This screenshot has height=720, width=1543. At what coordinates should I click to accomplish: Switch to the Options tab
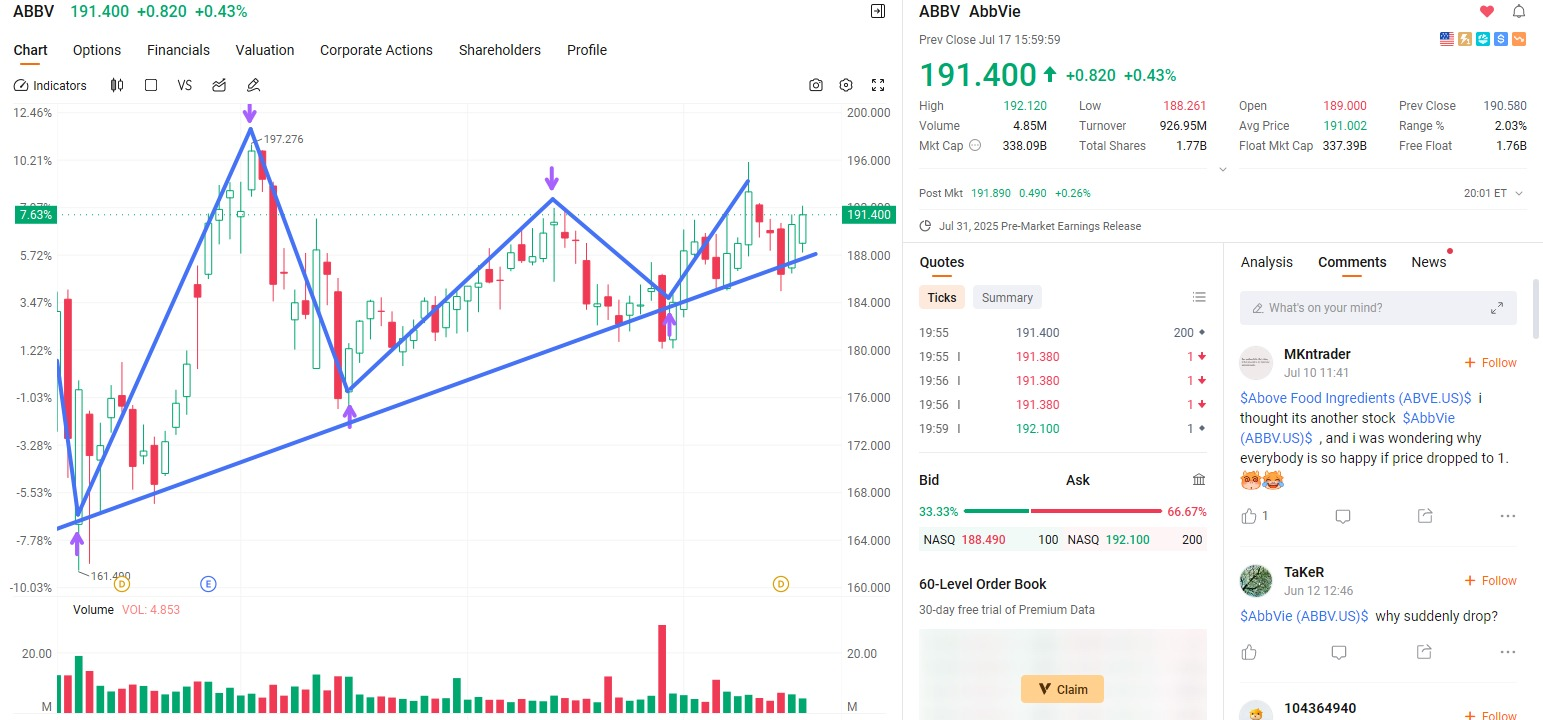click(97, 50)
